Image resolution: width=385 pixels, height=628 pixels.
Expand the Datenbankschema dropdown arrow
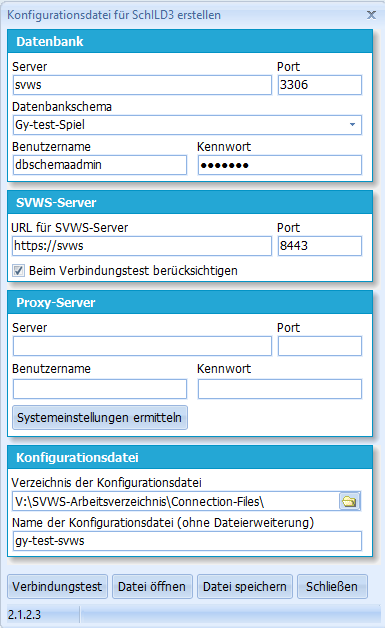[352, 125]
